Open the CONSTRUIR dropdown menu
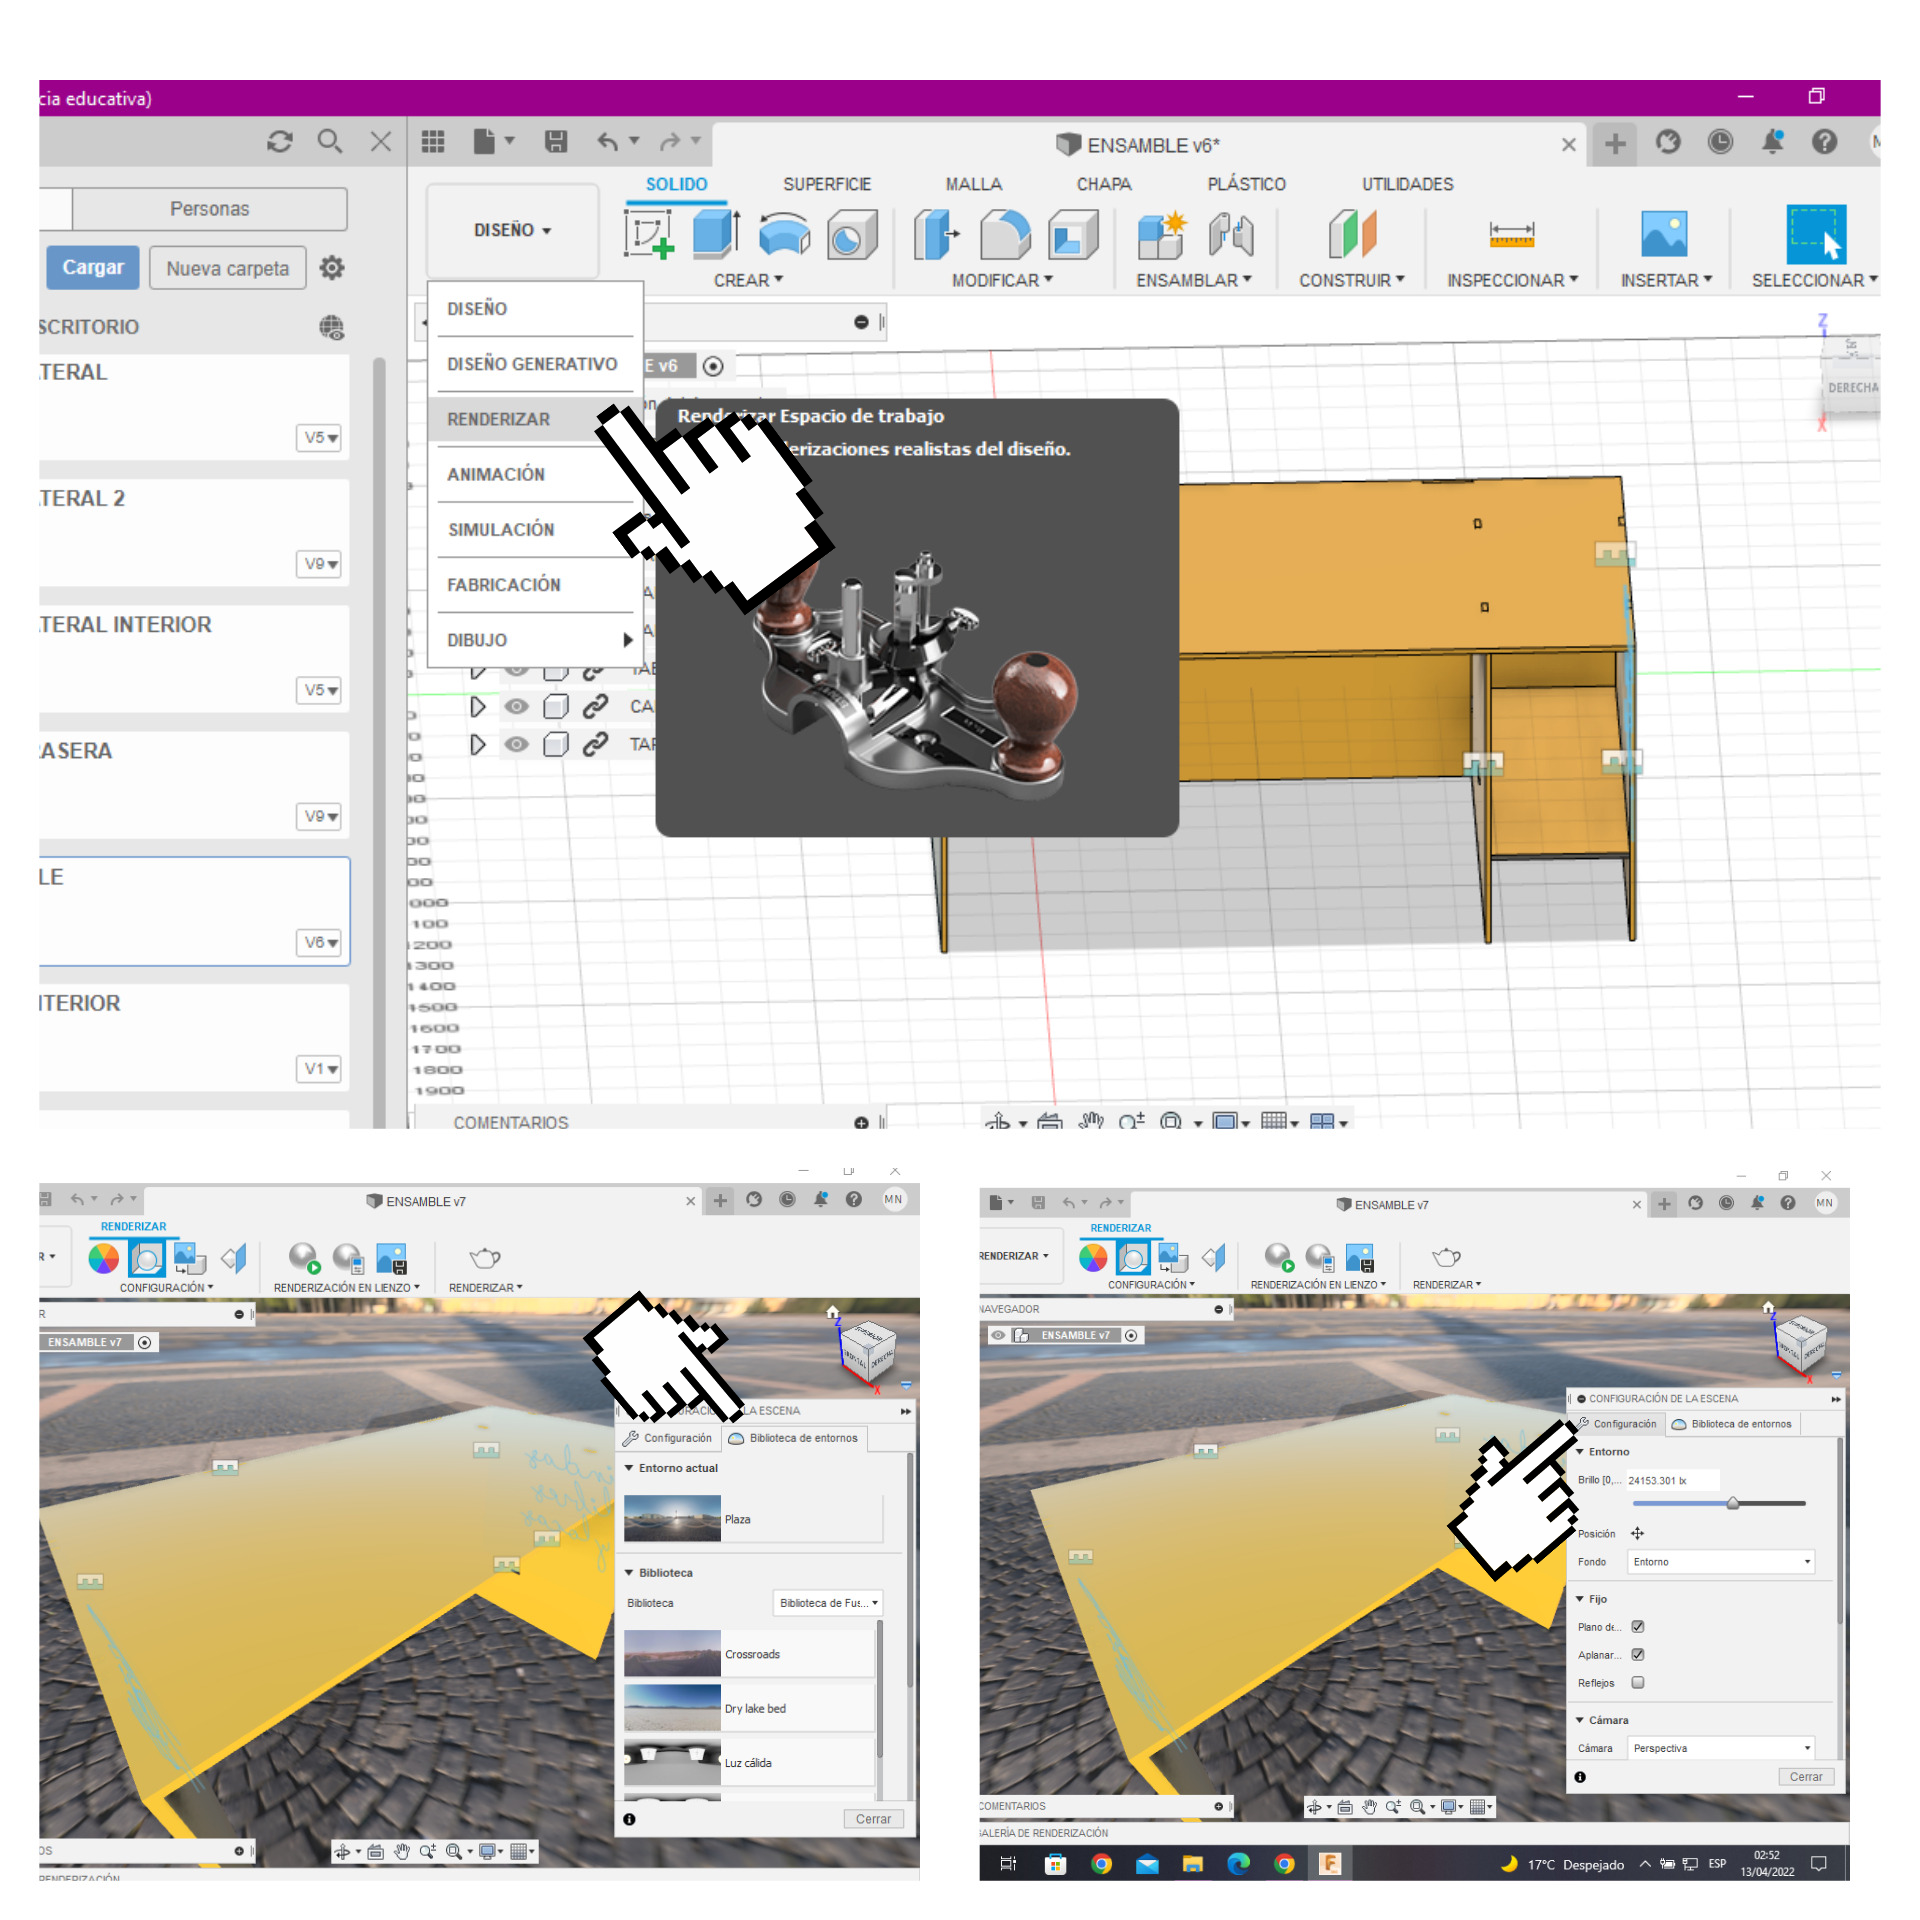Screen dimensions: 1920x1920 [1352, 280]
